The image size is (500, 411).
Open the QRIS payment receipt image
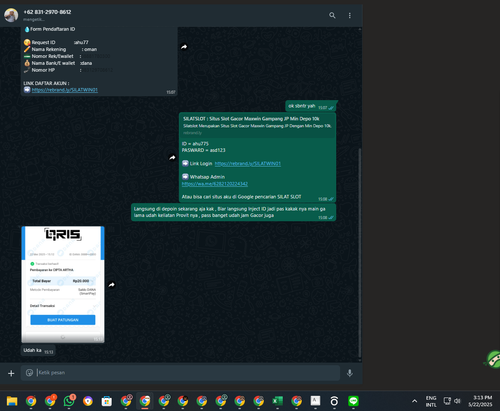[x=63, y=284]
